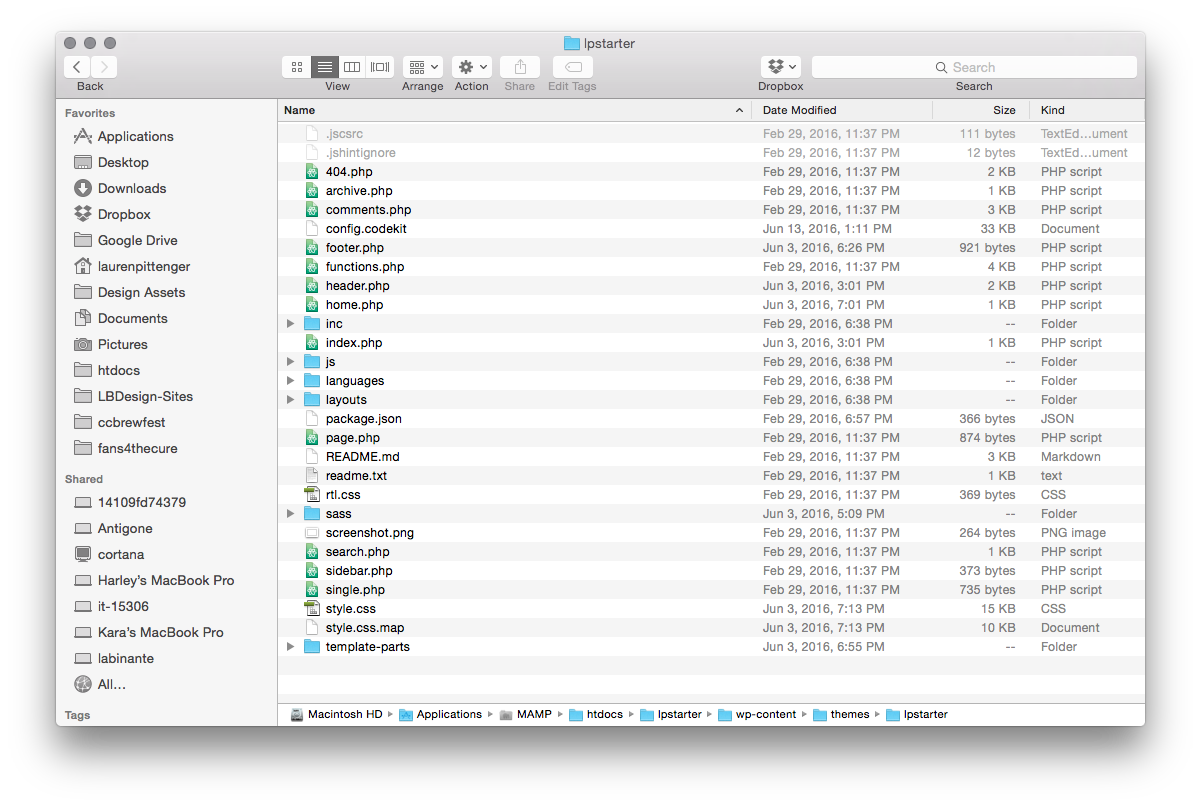This screenshot has height=806, width=1201.
Task: Open Desktop in the sidebar
Action: point(123,162)
